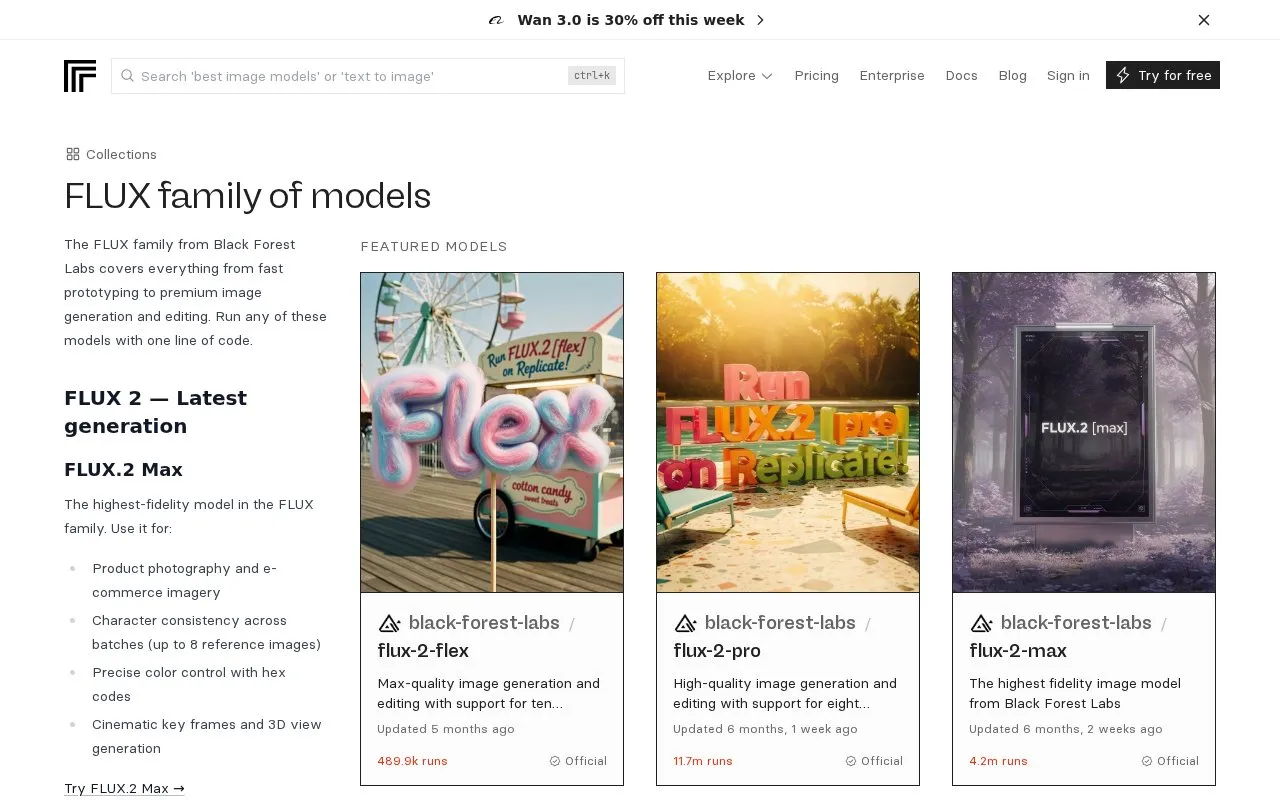Image resolution: width=1280 pixels, height=800 pixels.
Task: Click 'Updated 6 months, 1 week ago' text
Action: pyautogui.click(x=765, y=729)
